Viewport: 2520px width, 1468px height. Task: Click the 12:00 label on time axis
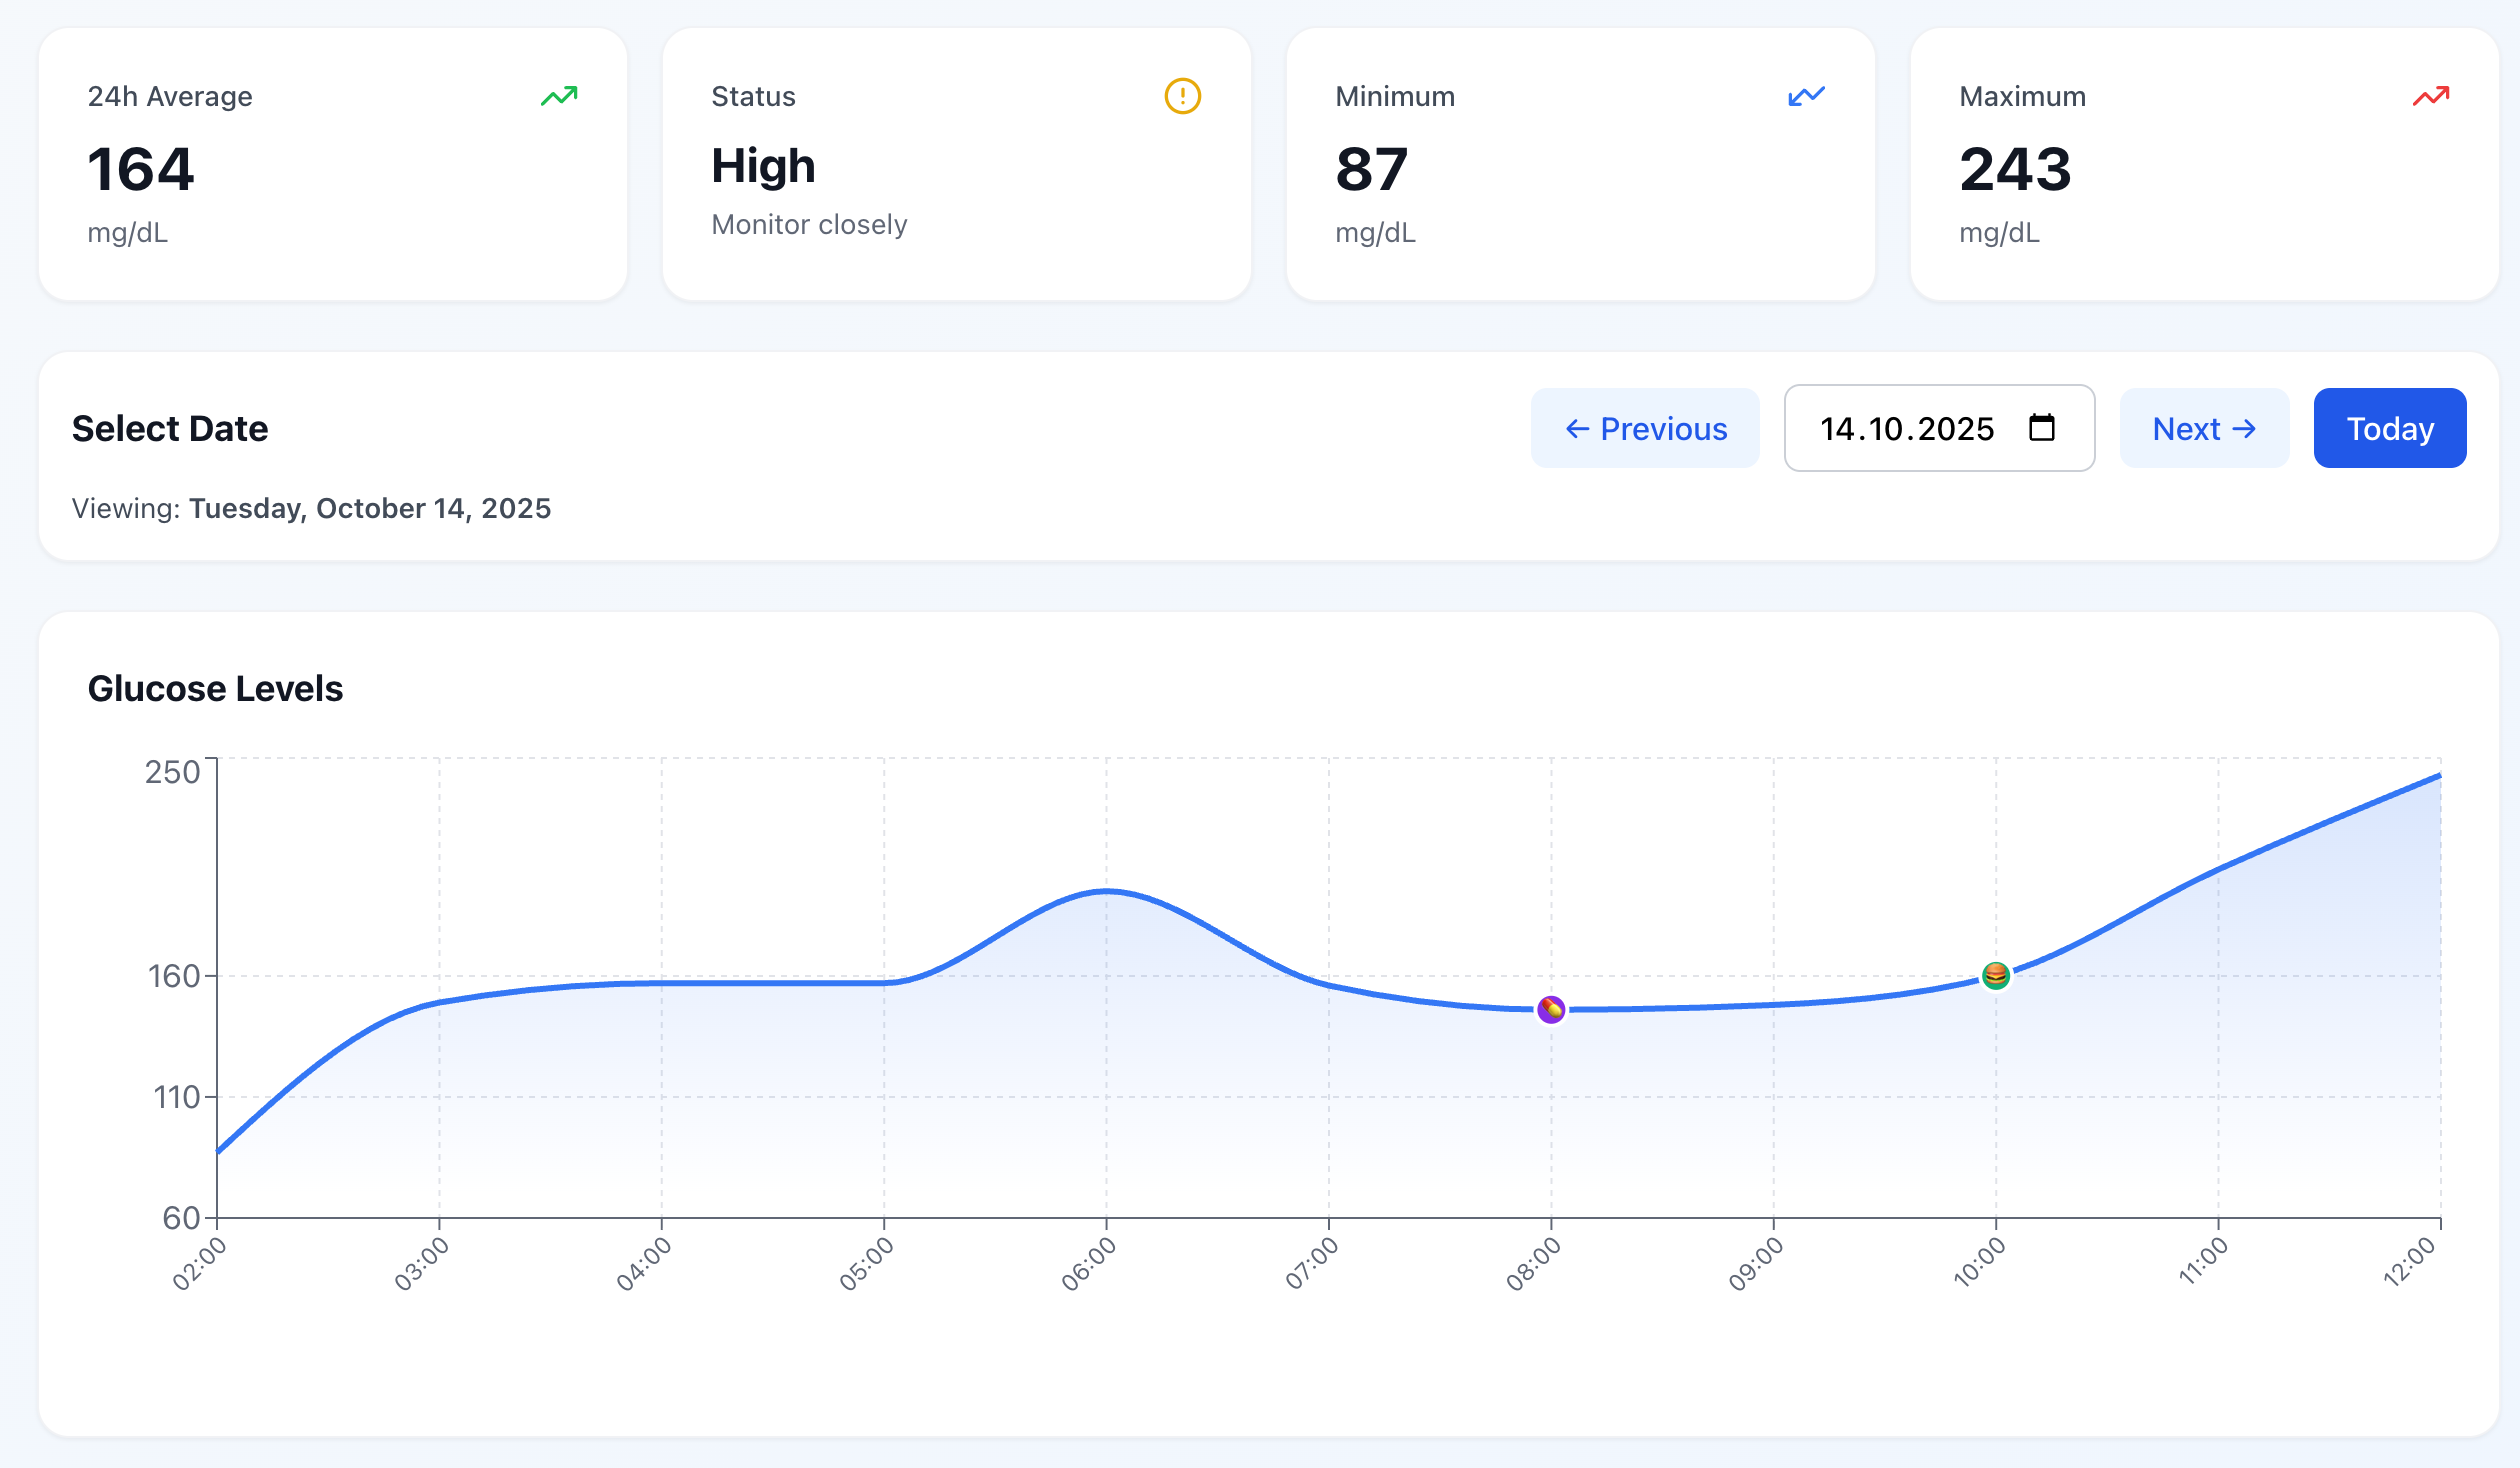point(2410,1262)
